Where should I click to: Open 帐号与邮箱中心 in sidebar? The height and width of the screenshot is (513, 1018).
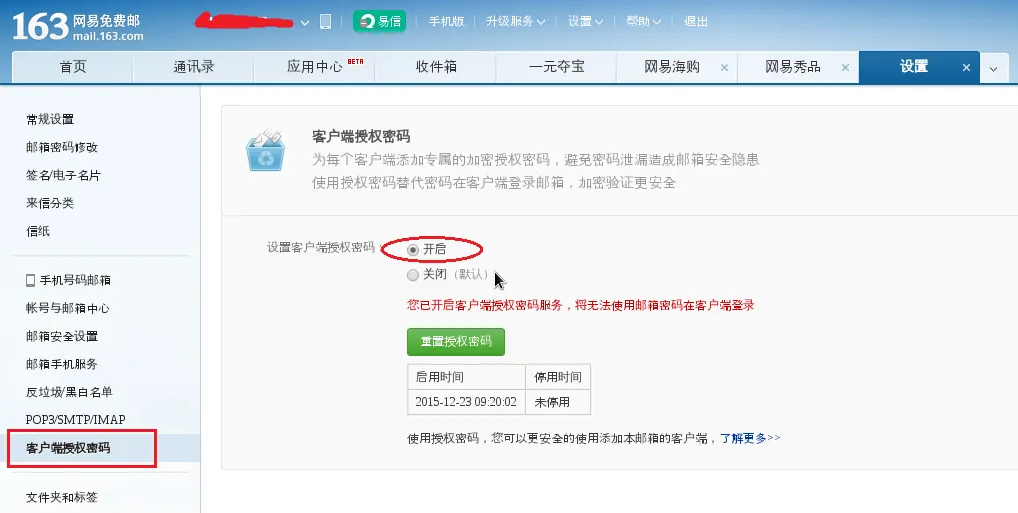(x=68, y=308)
